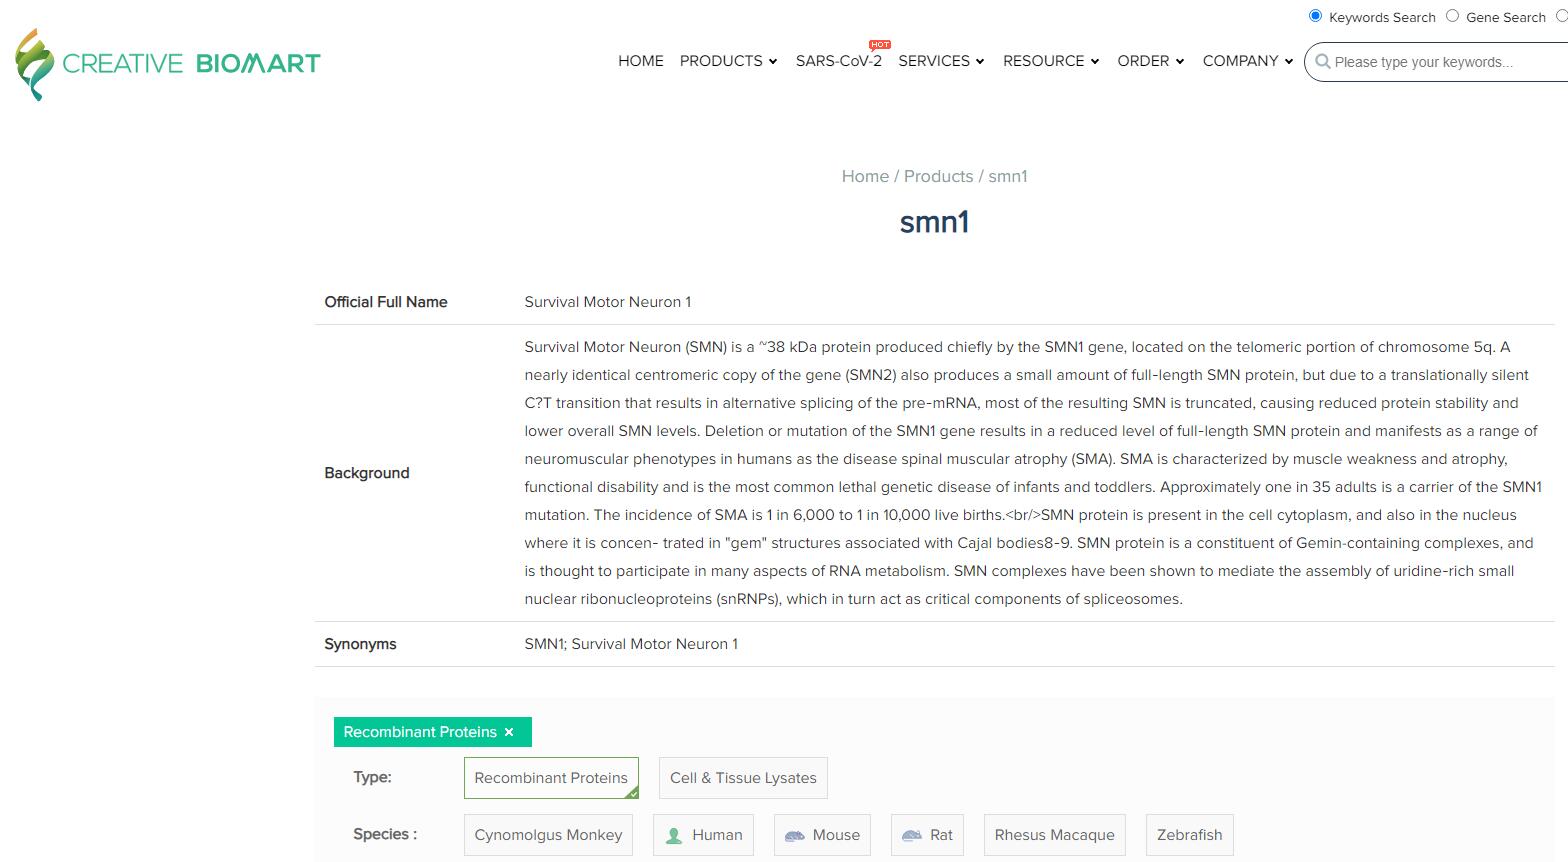Click 'SMN1; Survival Motor Neuron 1' synonyms value

point(631,644)
